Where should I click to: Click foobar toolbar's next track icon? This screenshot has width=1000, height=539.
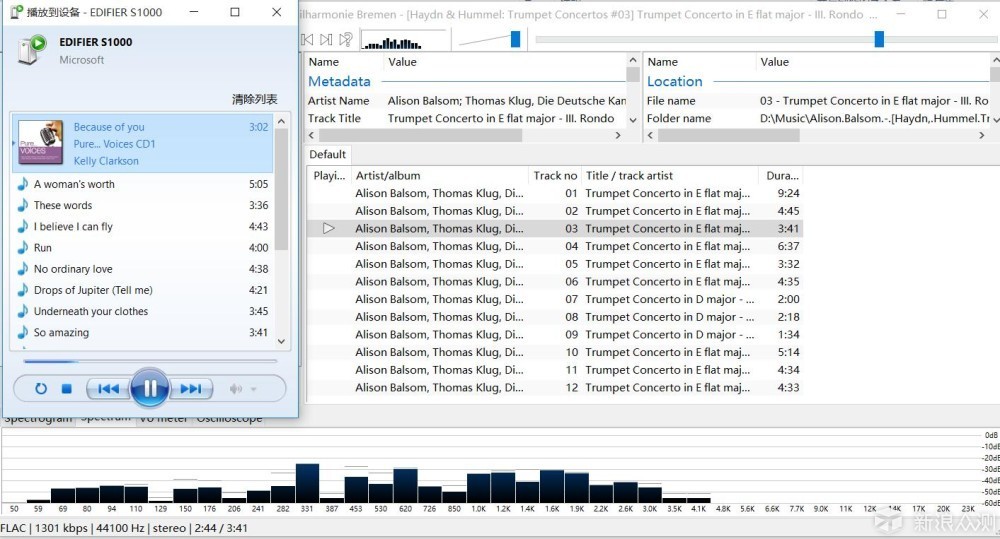click(x=326, y=40)
